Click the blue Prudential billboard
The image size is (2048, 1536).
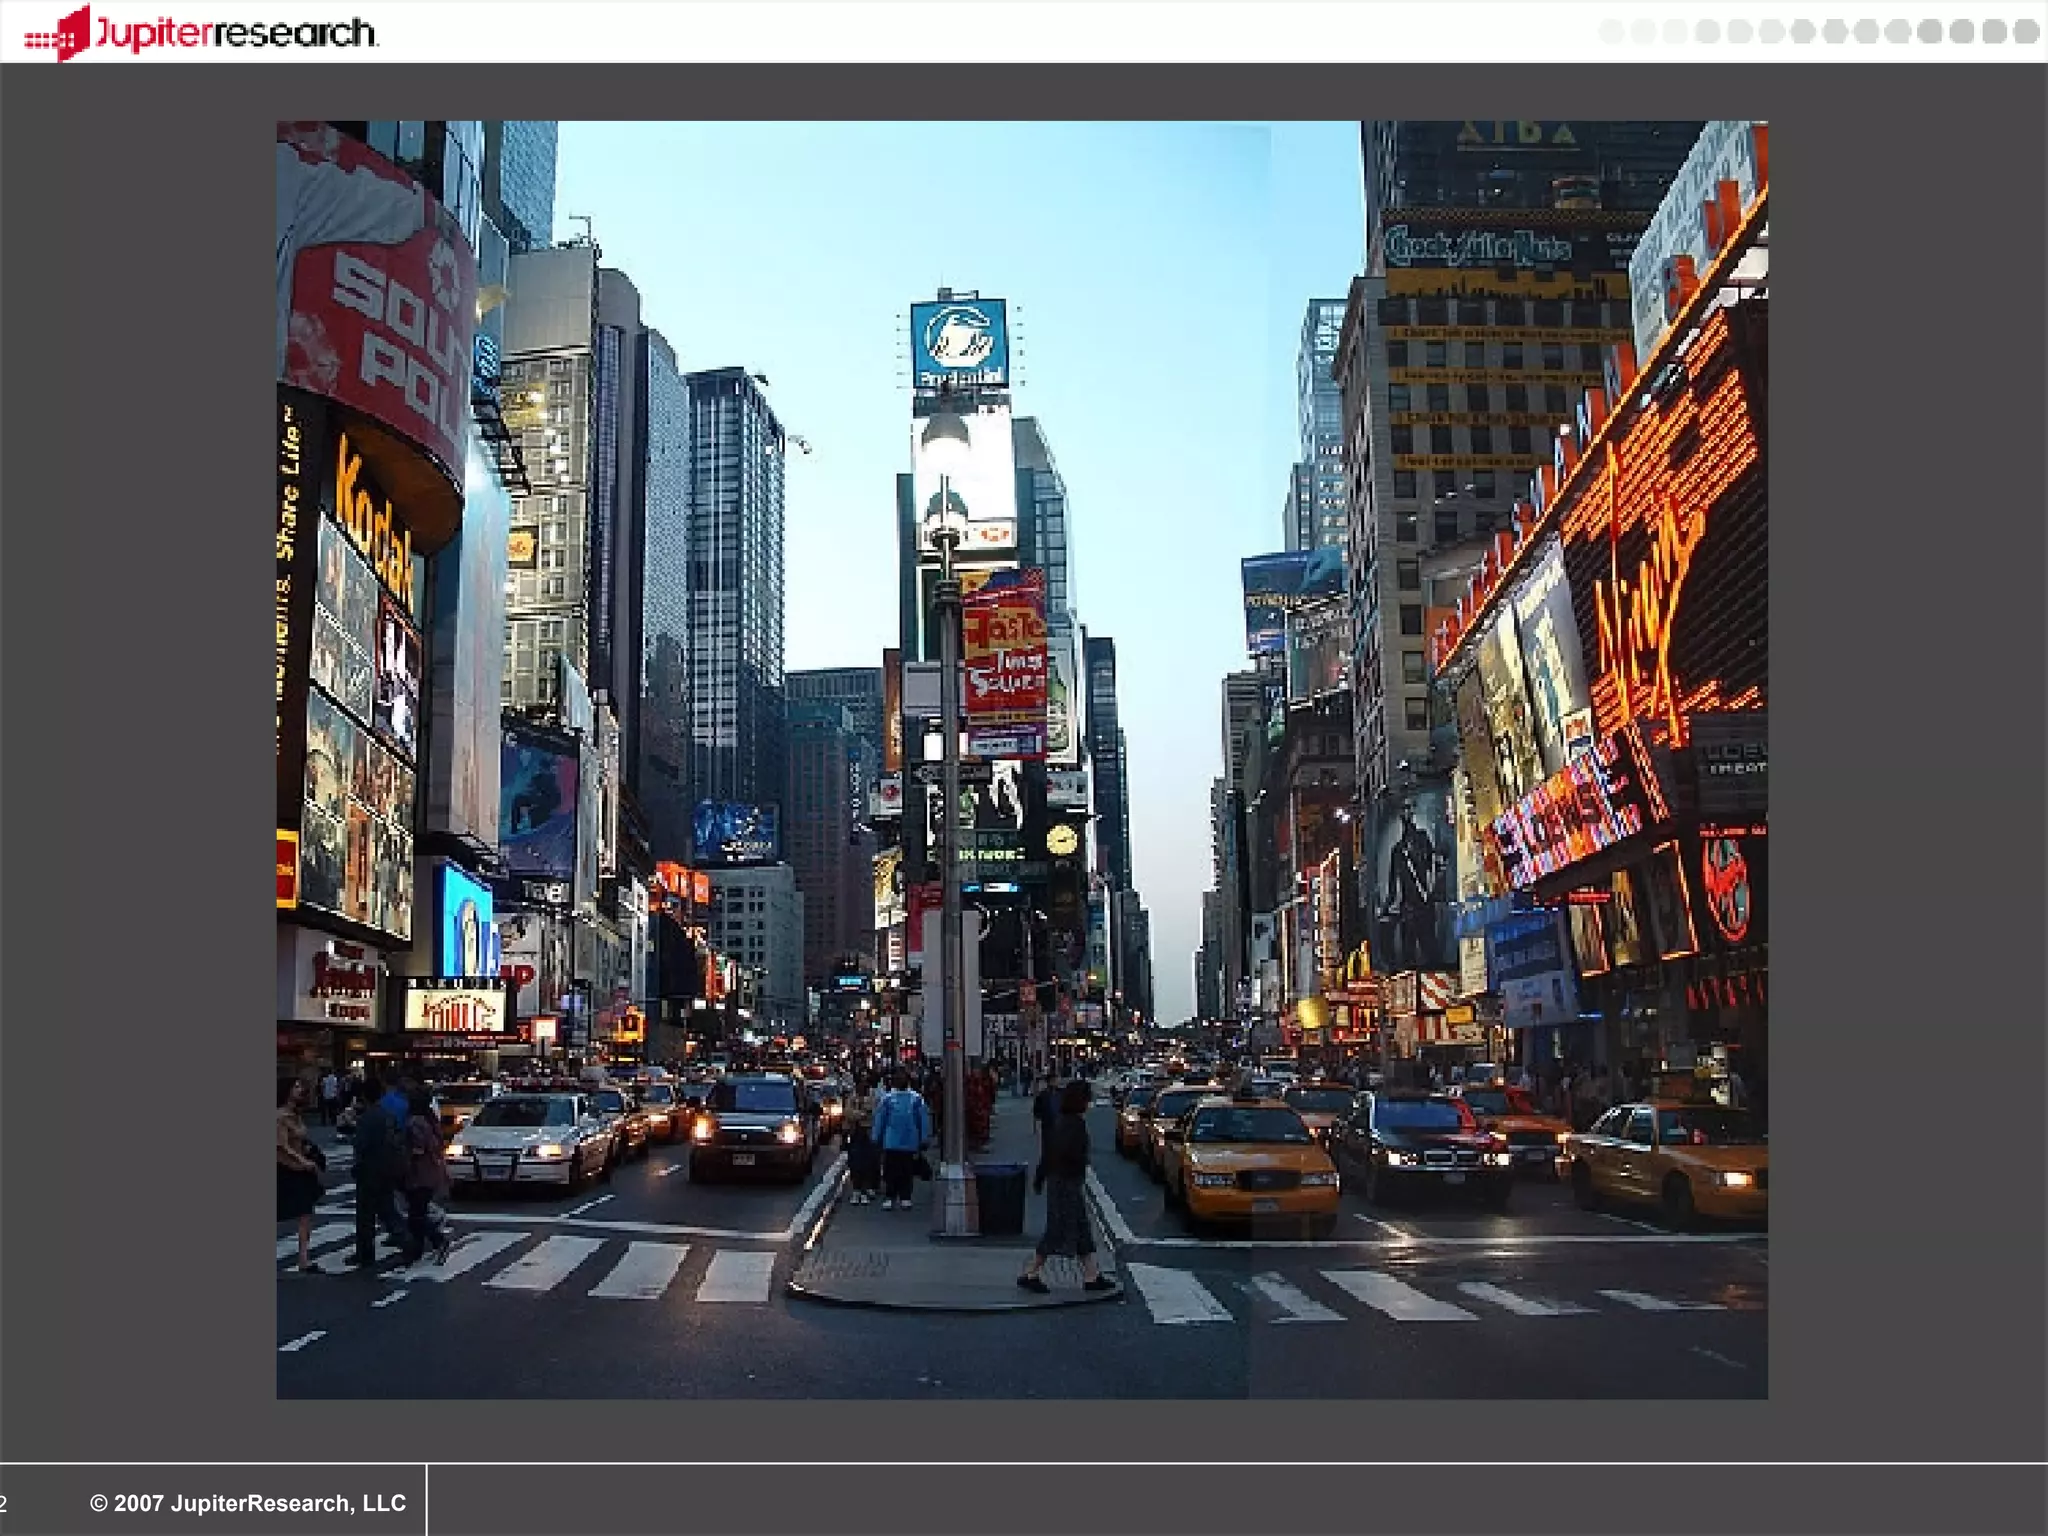[958, 343]
